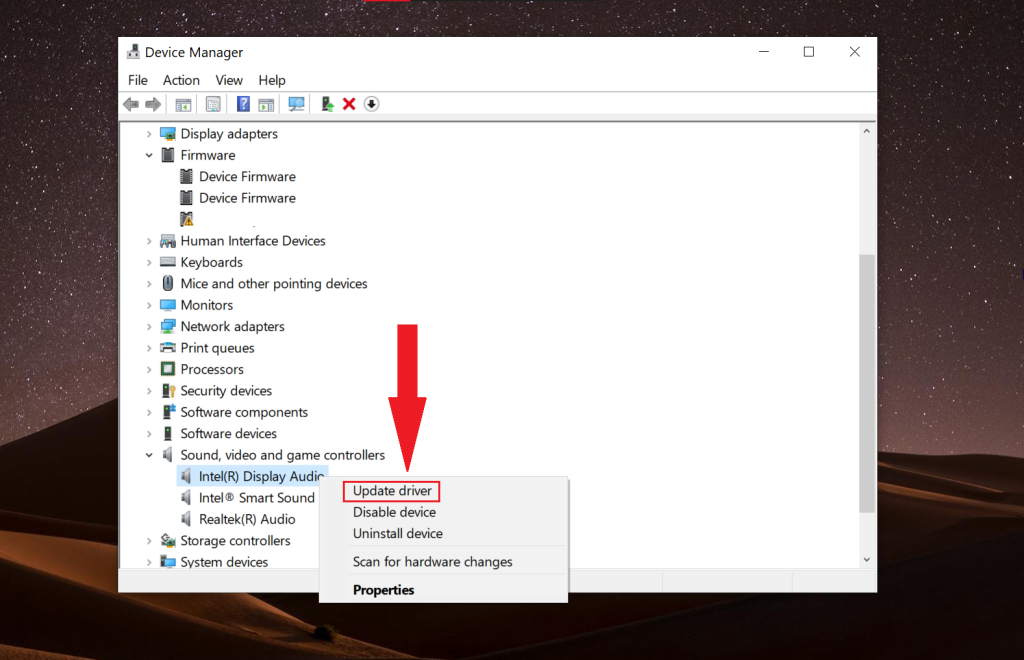The width and height of the screenshot is (1024, 660).
Task: Open the Action menu
Action: (181, 80)
